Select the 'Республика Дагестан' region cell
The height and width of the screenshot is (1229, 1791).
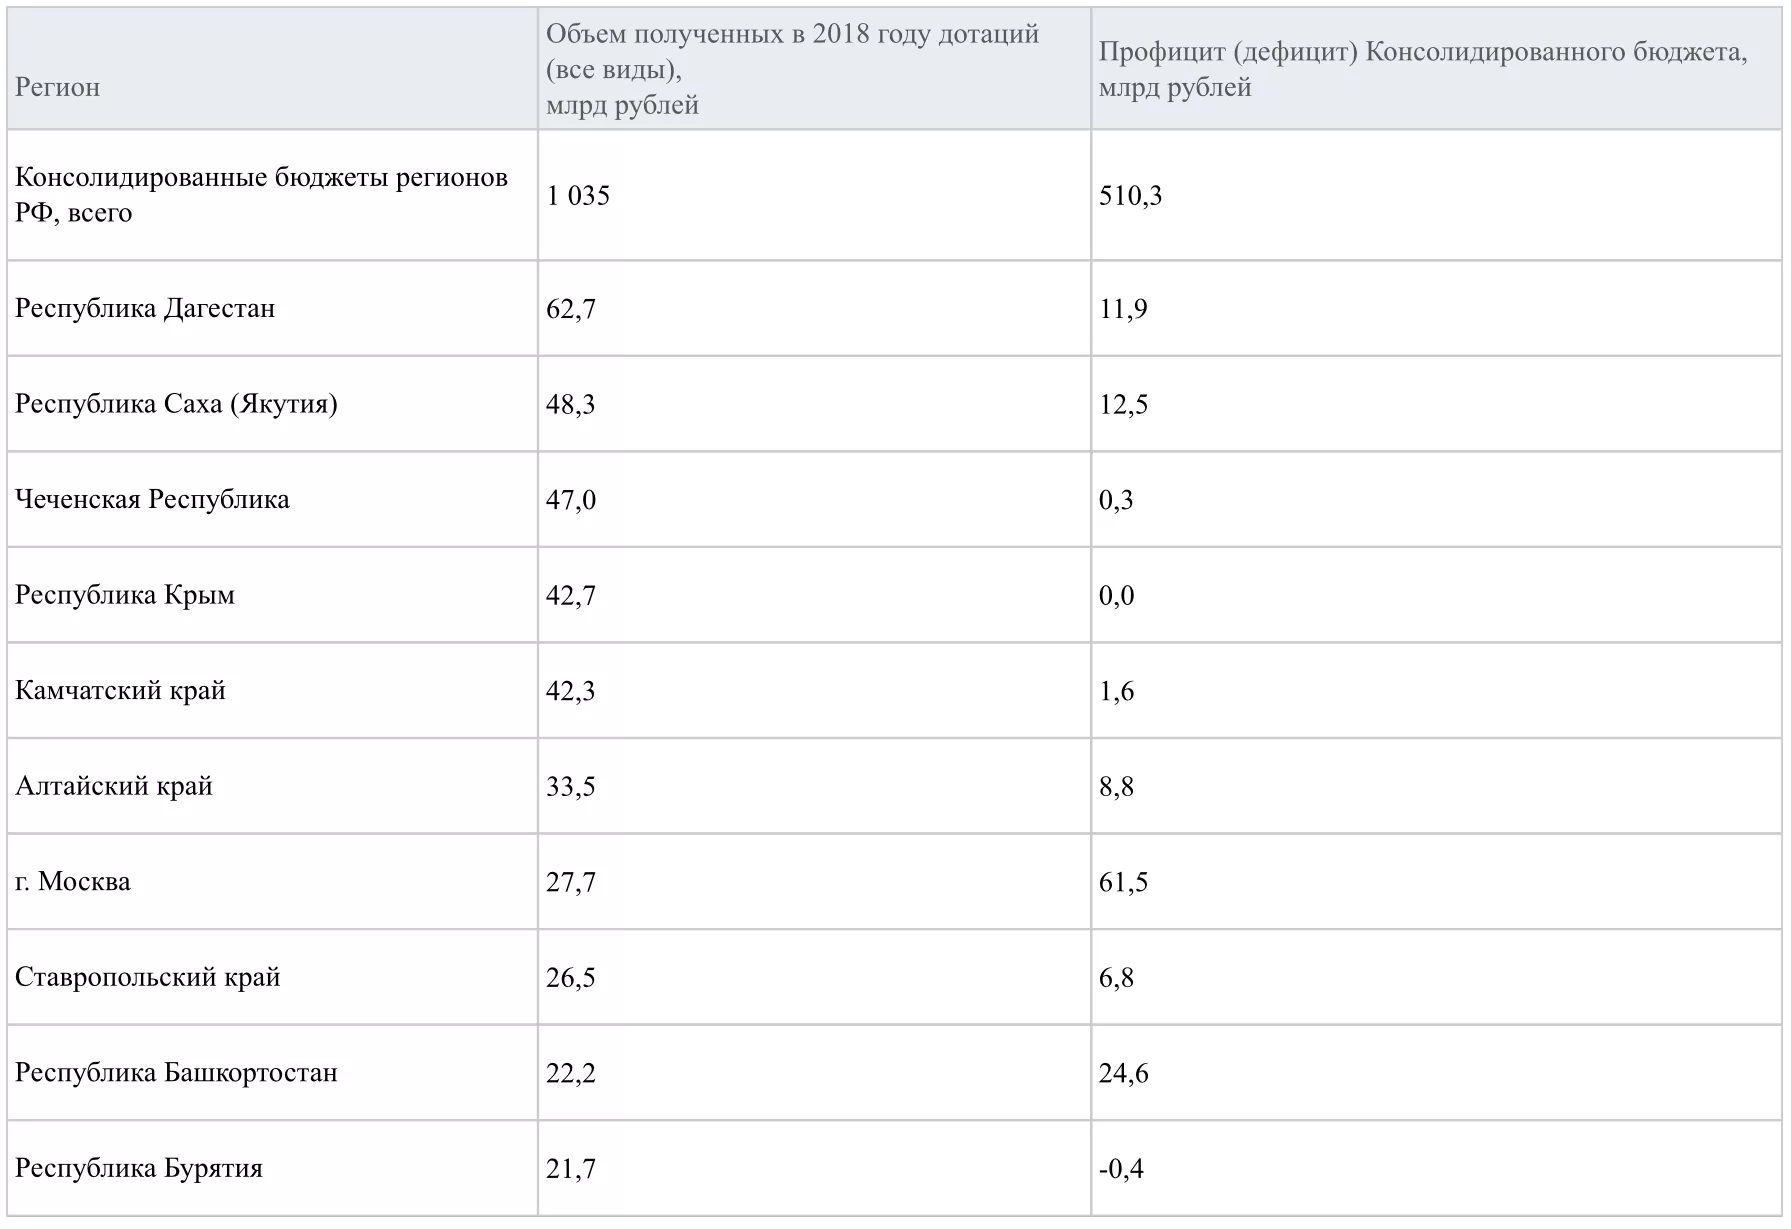145,308
